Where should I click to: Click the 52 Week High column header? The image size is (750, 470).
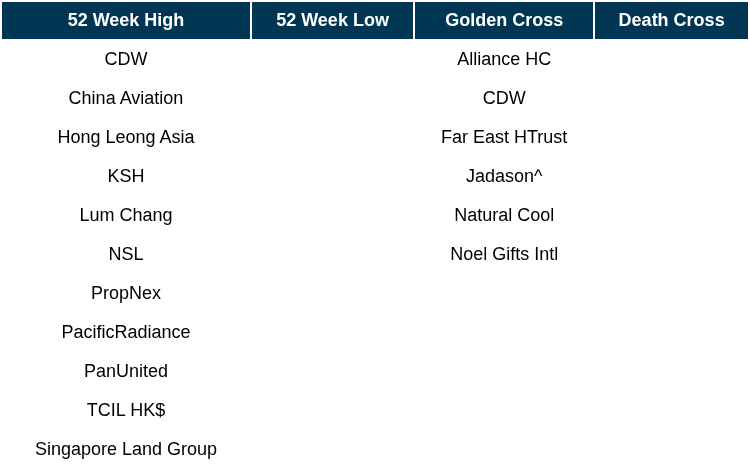tap(126, 20)
